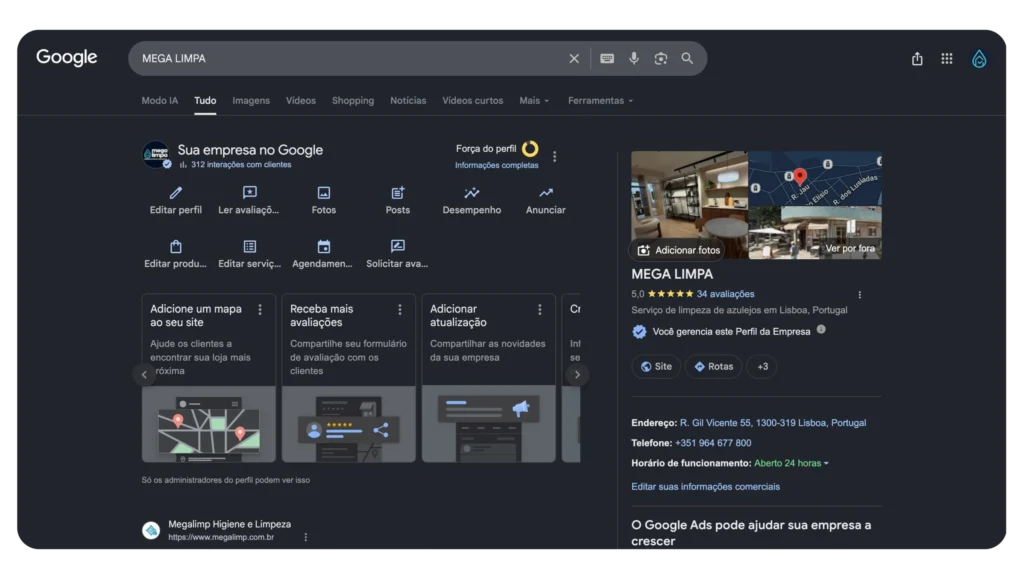
Task: Click '312 interações com clientes' link
Action: (x=241, y=164)
